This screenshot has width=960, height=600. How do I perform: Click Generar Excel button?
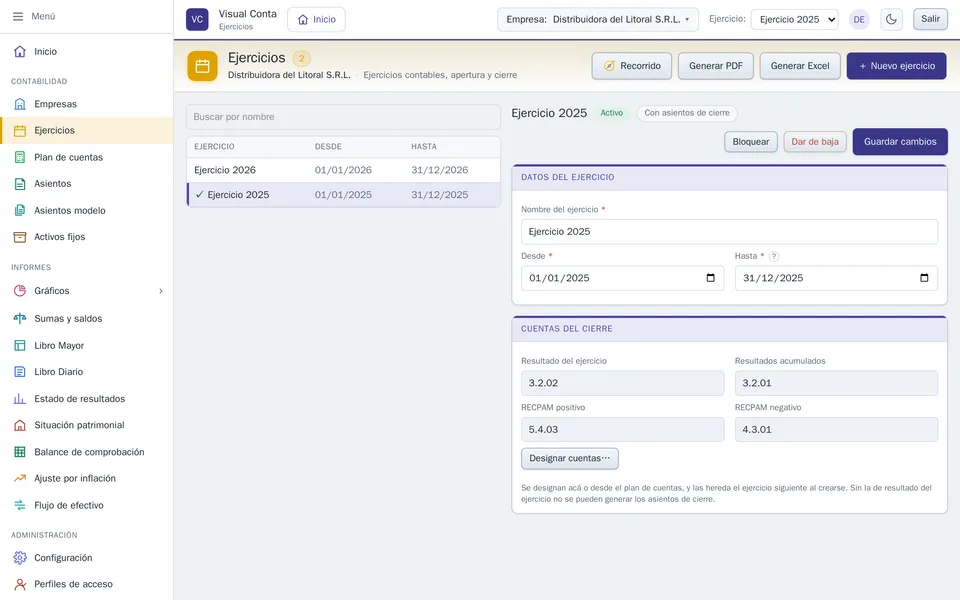coord(800,66)
